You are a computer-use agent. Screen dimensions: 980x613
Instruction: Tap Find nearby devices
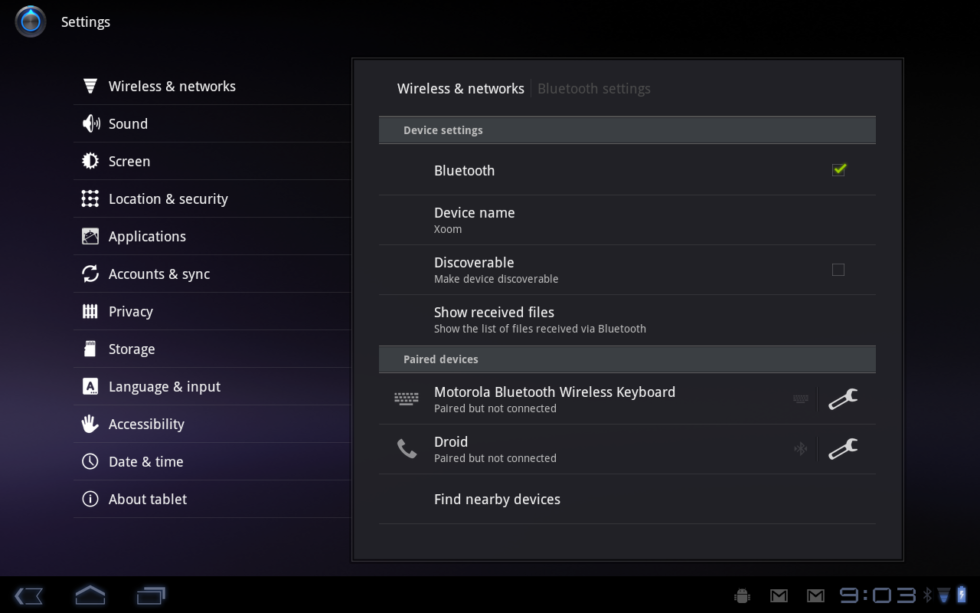(x=497, y=500)
